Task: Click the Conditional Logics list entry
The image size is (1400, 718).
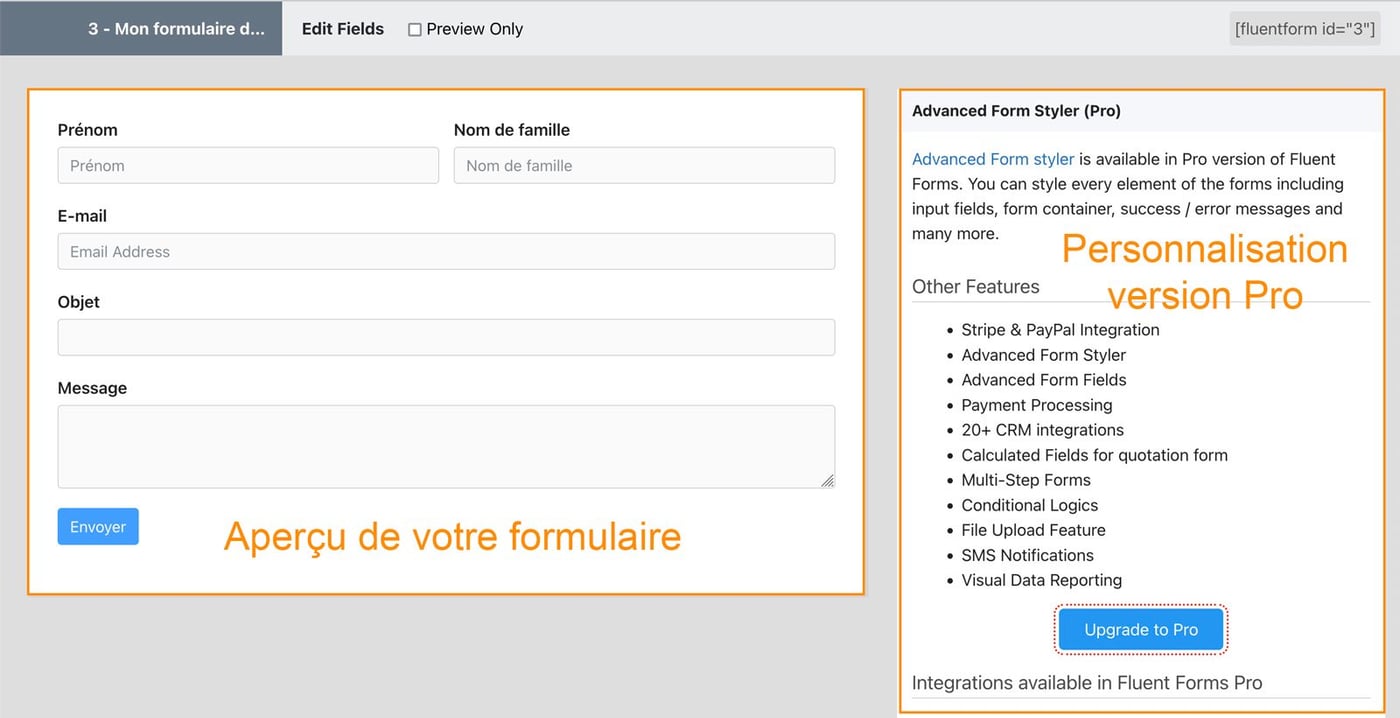Action: tap(1029, 505)
